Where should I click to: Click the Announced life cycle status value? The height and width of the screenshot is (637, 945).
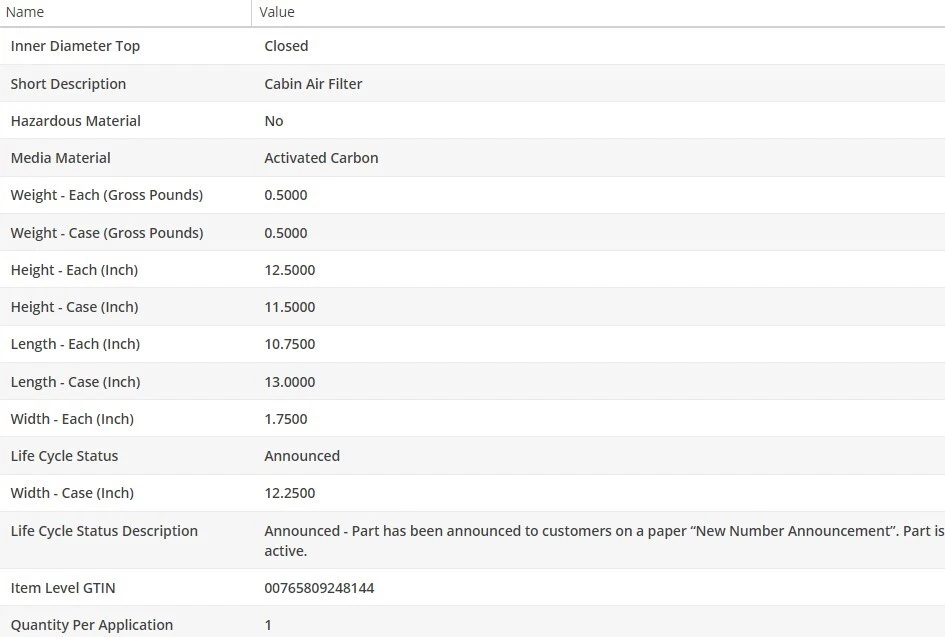pos(302,456)
